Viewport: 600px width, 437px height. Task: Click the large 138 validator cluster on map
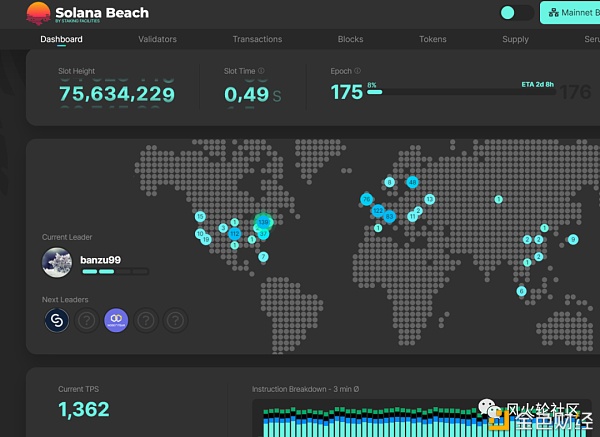tap(264, 222)
